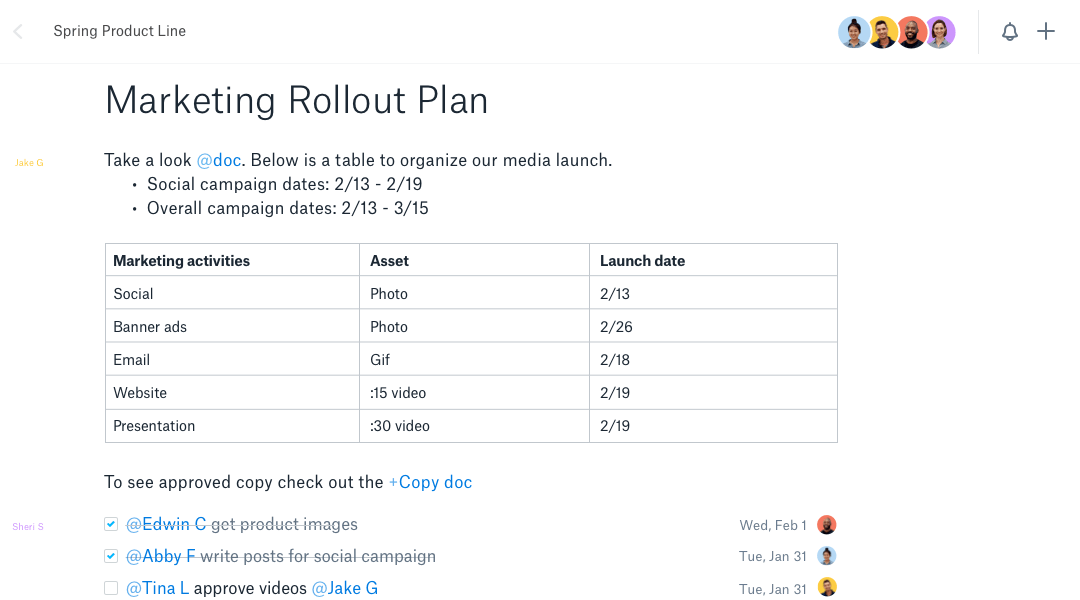Go back using the back arrow

pos(16,31)
